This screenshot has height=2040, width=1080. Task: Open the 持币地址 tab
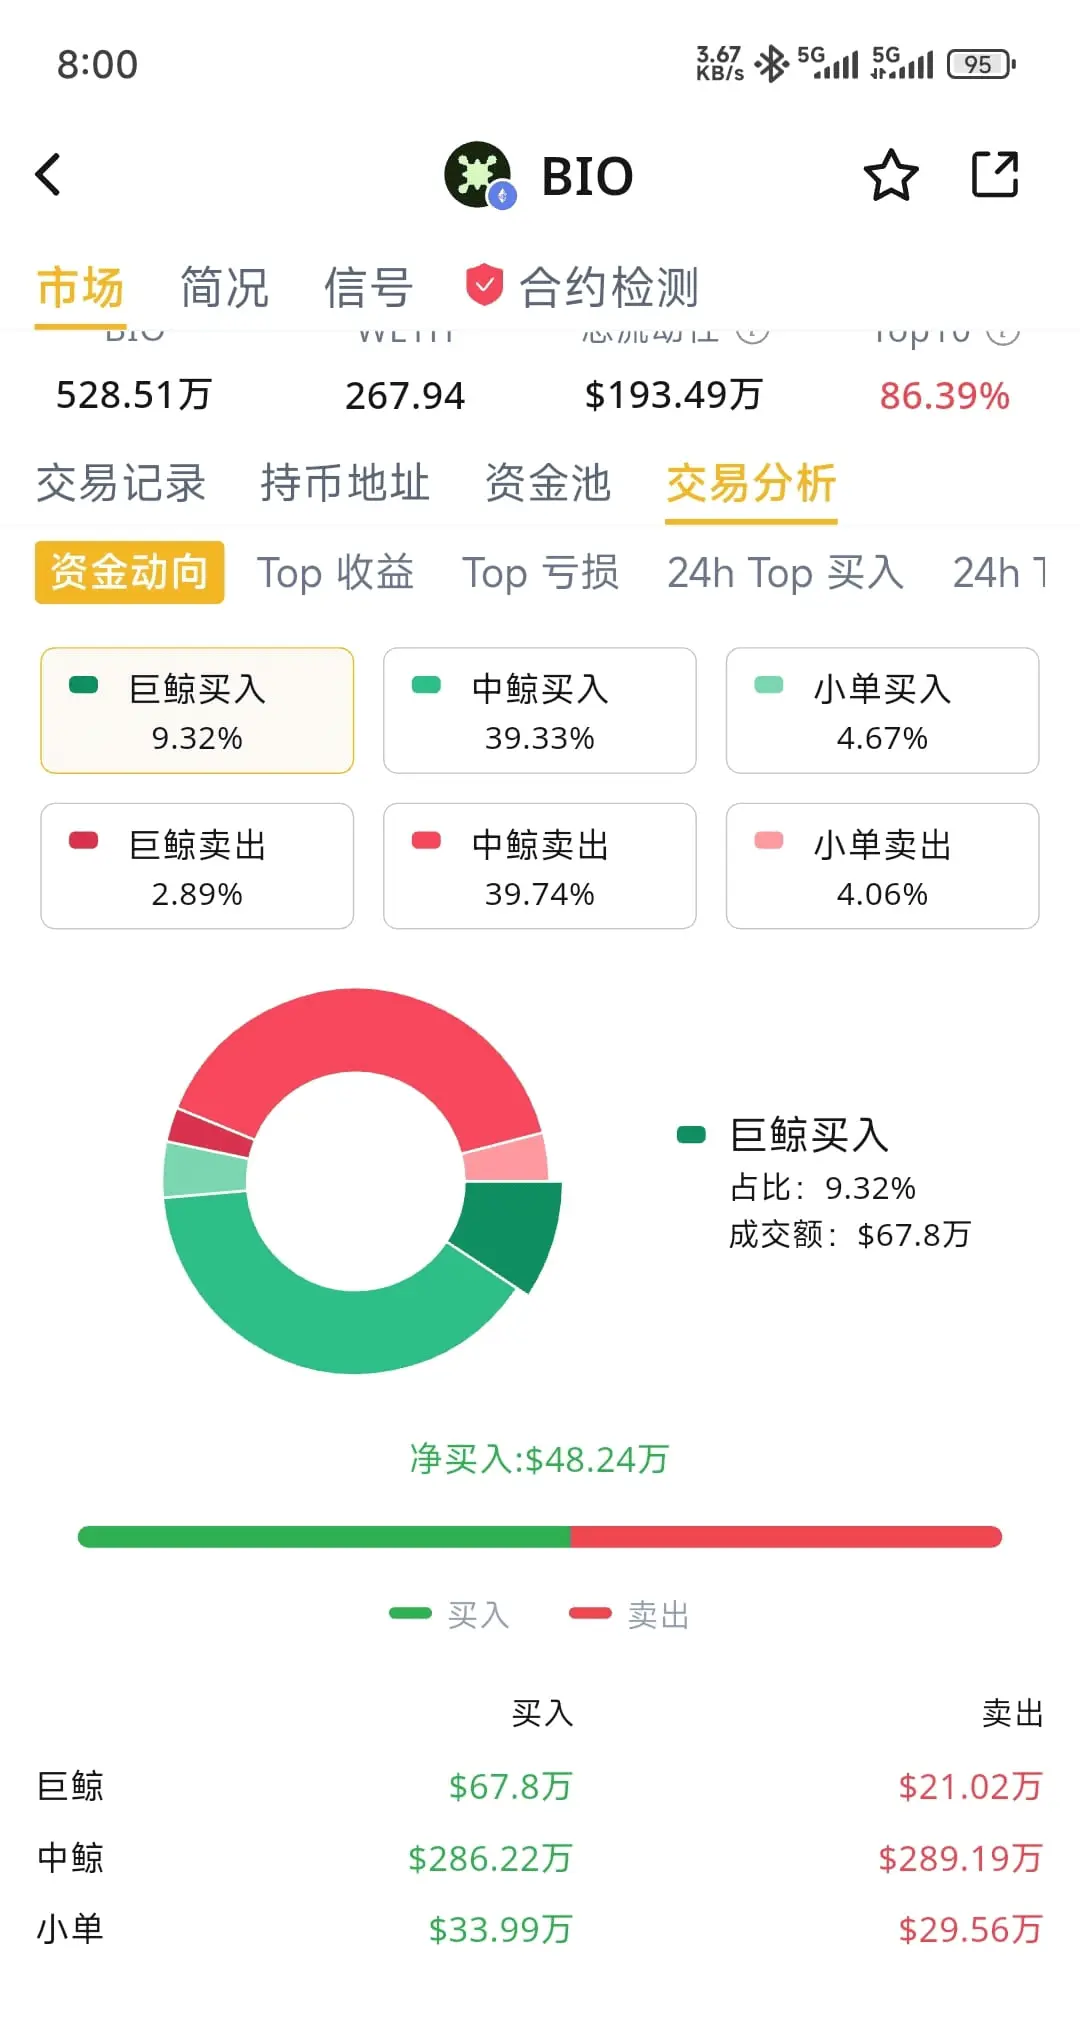click(345, 483)
